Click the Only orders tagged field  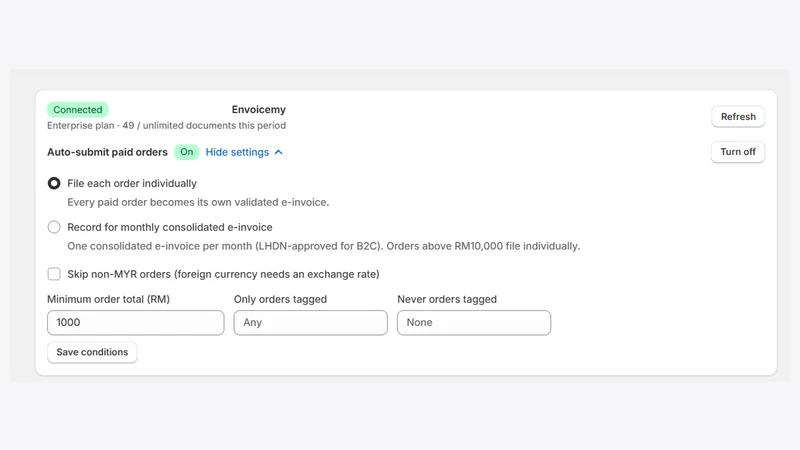[x=311, y=322]
